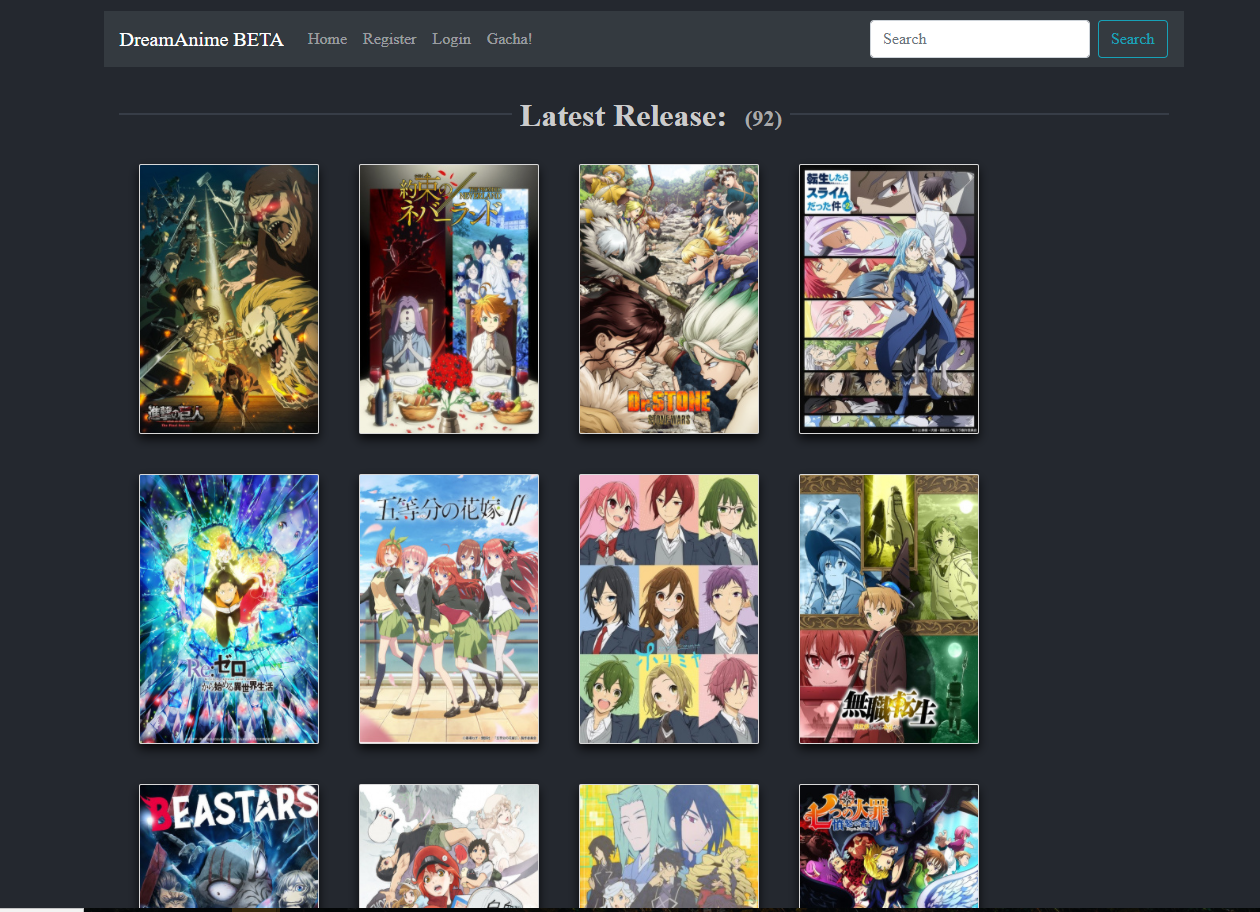Open the Promised Neverland poster

[x=449, y=299]
